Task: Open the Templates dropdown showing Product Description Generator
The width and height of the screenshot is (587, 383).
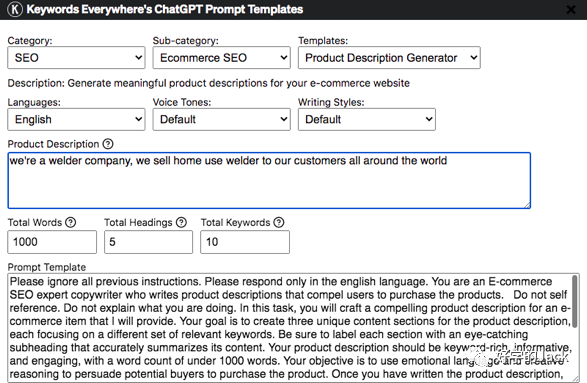Action: 389,58
